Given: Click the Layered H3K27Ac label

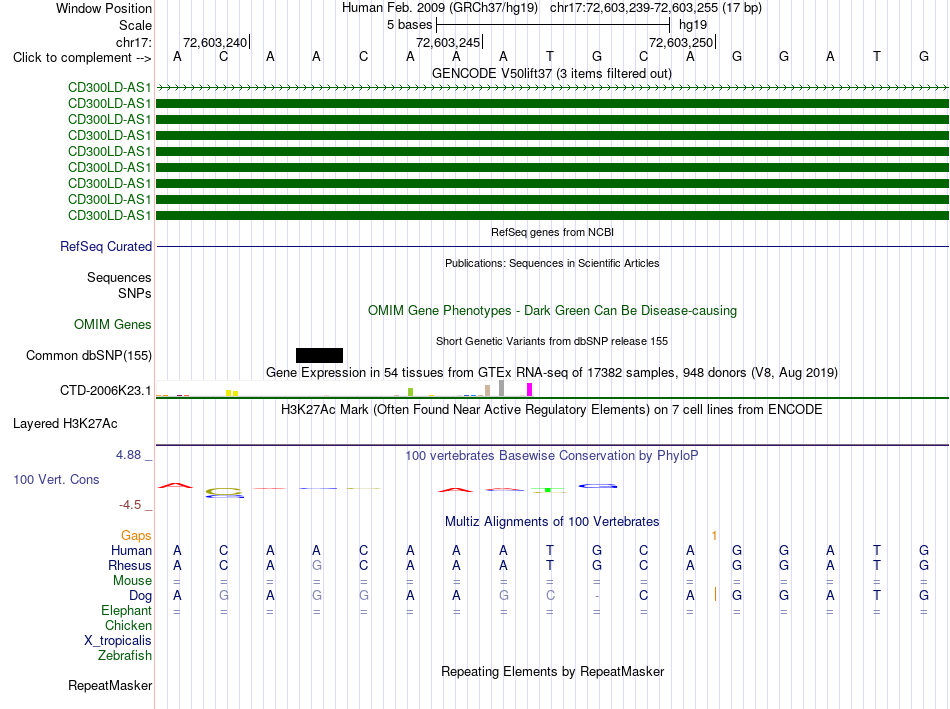Looking at the screenshot, I should (x=65, y=424).
